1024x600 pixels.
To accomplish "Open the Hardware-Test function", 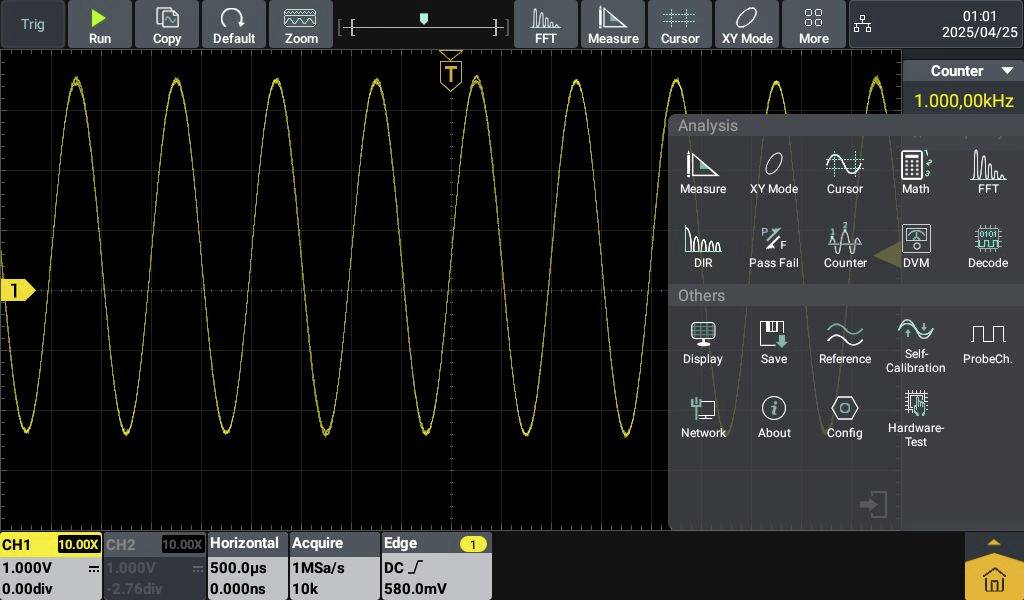I will tap(915, 416).
